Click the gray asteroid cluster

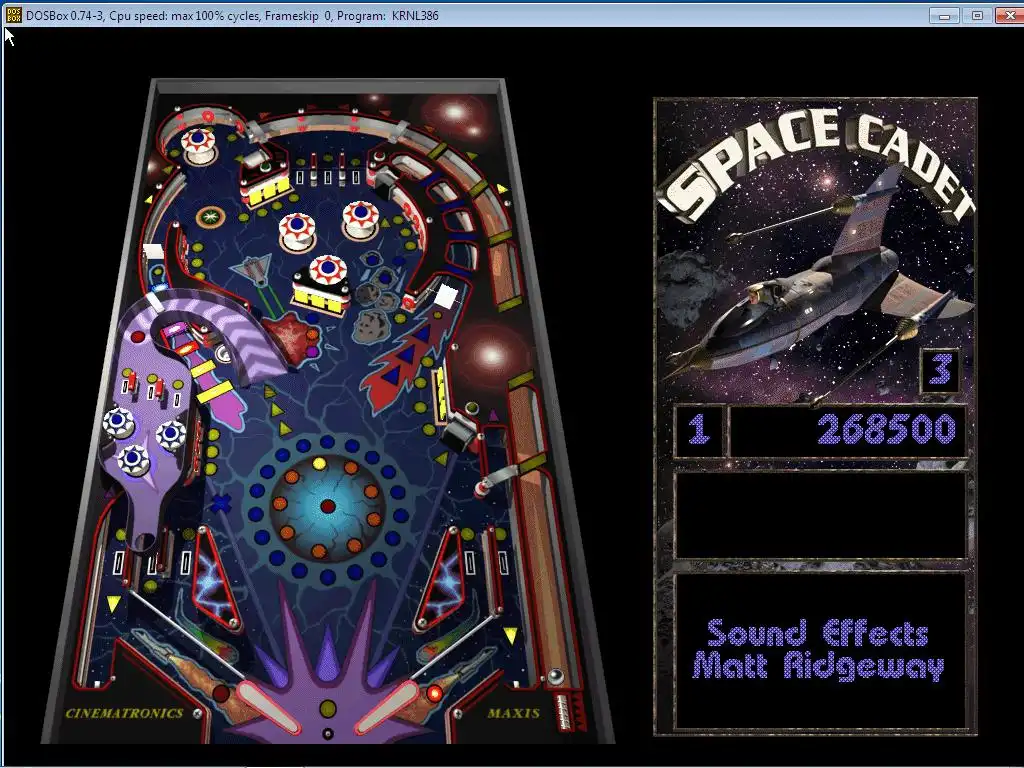point(374,297)
